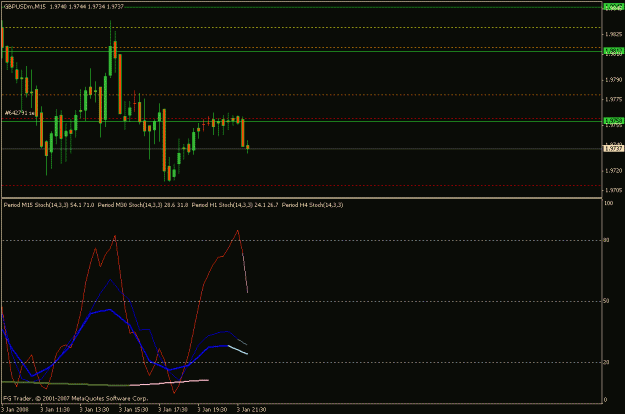Click the 3 Jan 13:30 time axis label
The width and height of the screenshot is (625, 414).
(x=94, y=409)
